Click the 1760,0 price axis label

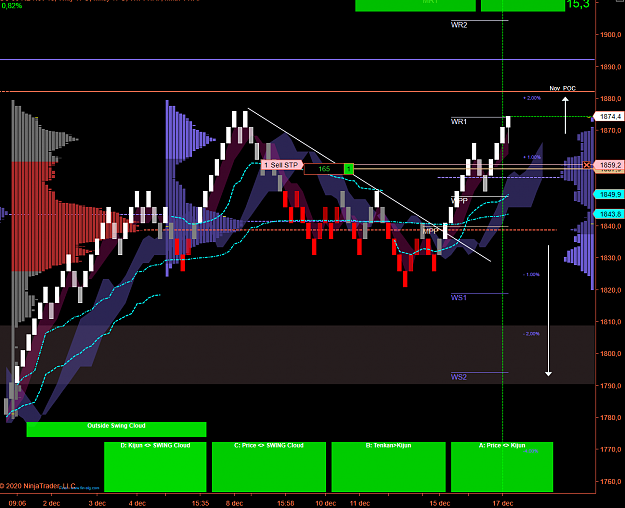[x=610, y=481]
